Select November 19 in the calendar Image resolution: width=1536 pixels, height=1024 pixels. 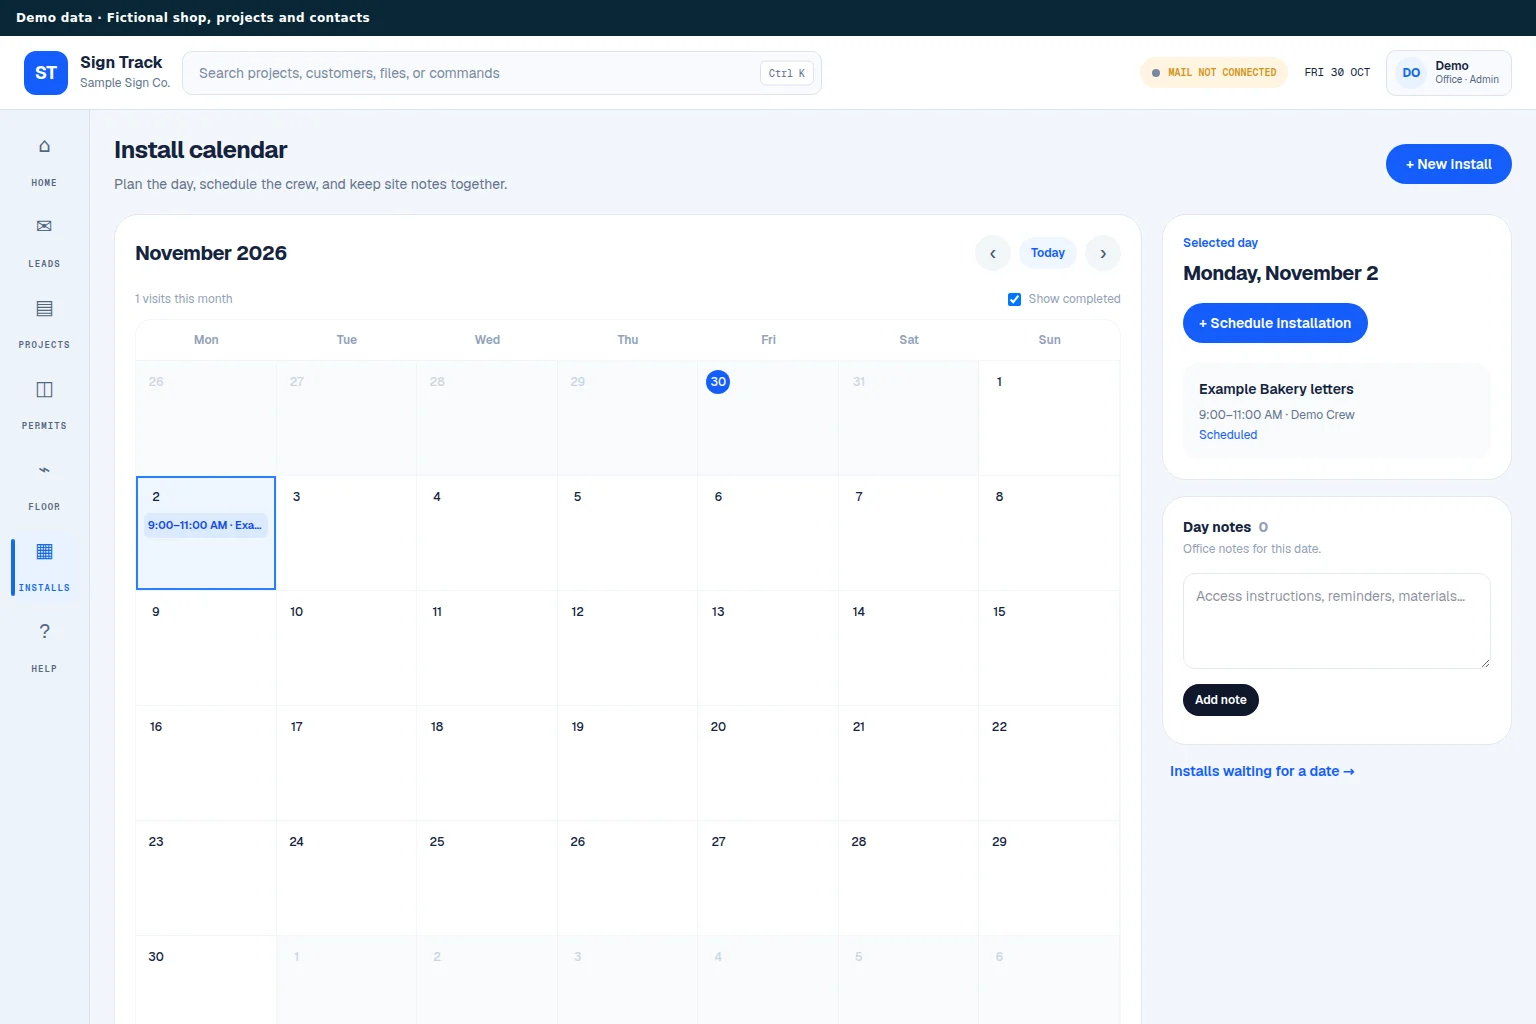pyautogui.click(x=627, y=763)
